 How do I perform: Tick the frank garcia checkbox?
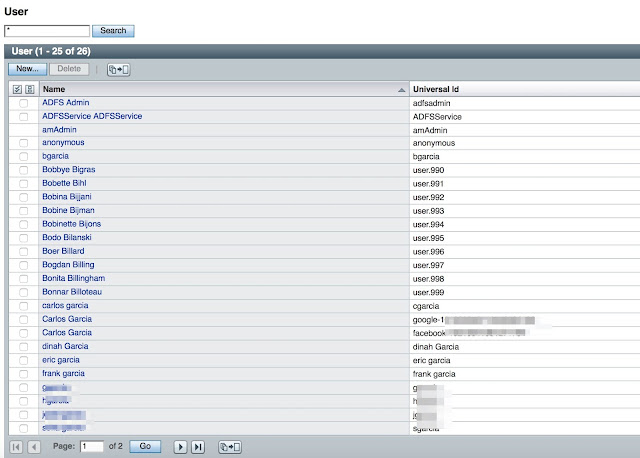pos(24,374)
